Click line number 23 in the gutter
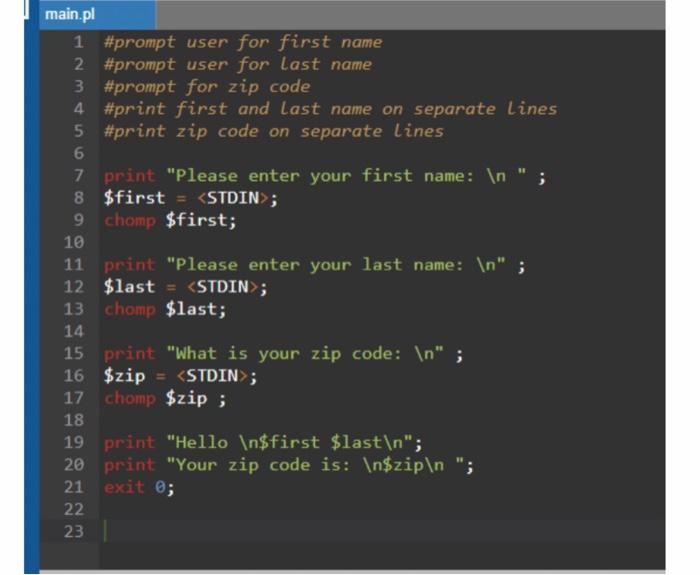Screen dimensions: 700x575 [74, 531]
